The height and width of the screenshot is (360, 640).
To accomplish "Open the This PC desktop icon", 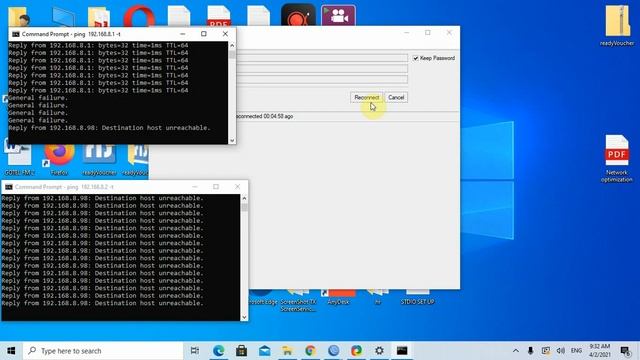I will point(63,17).
